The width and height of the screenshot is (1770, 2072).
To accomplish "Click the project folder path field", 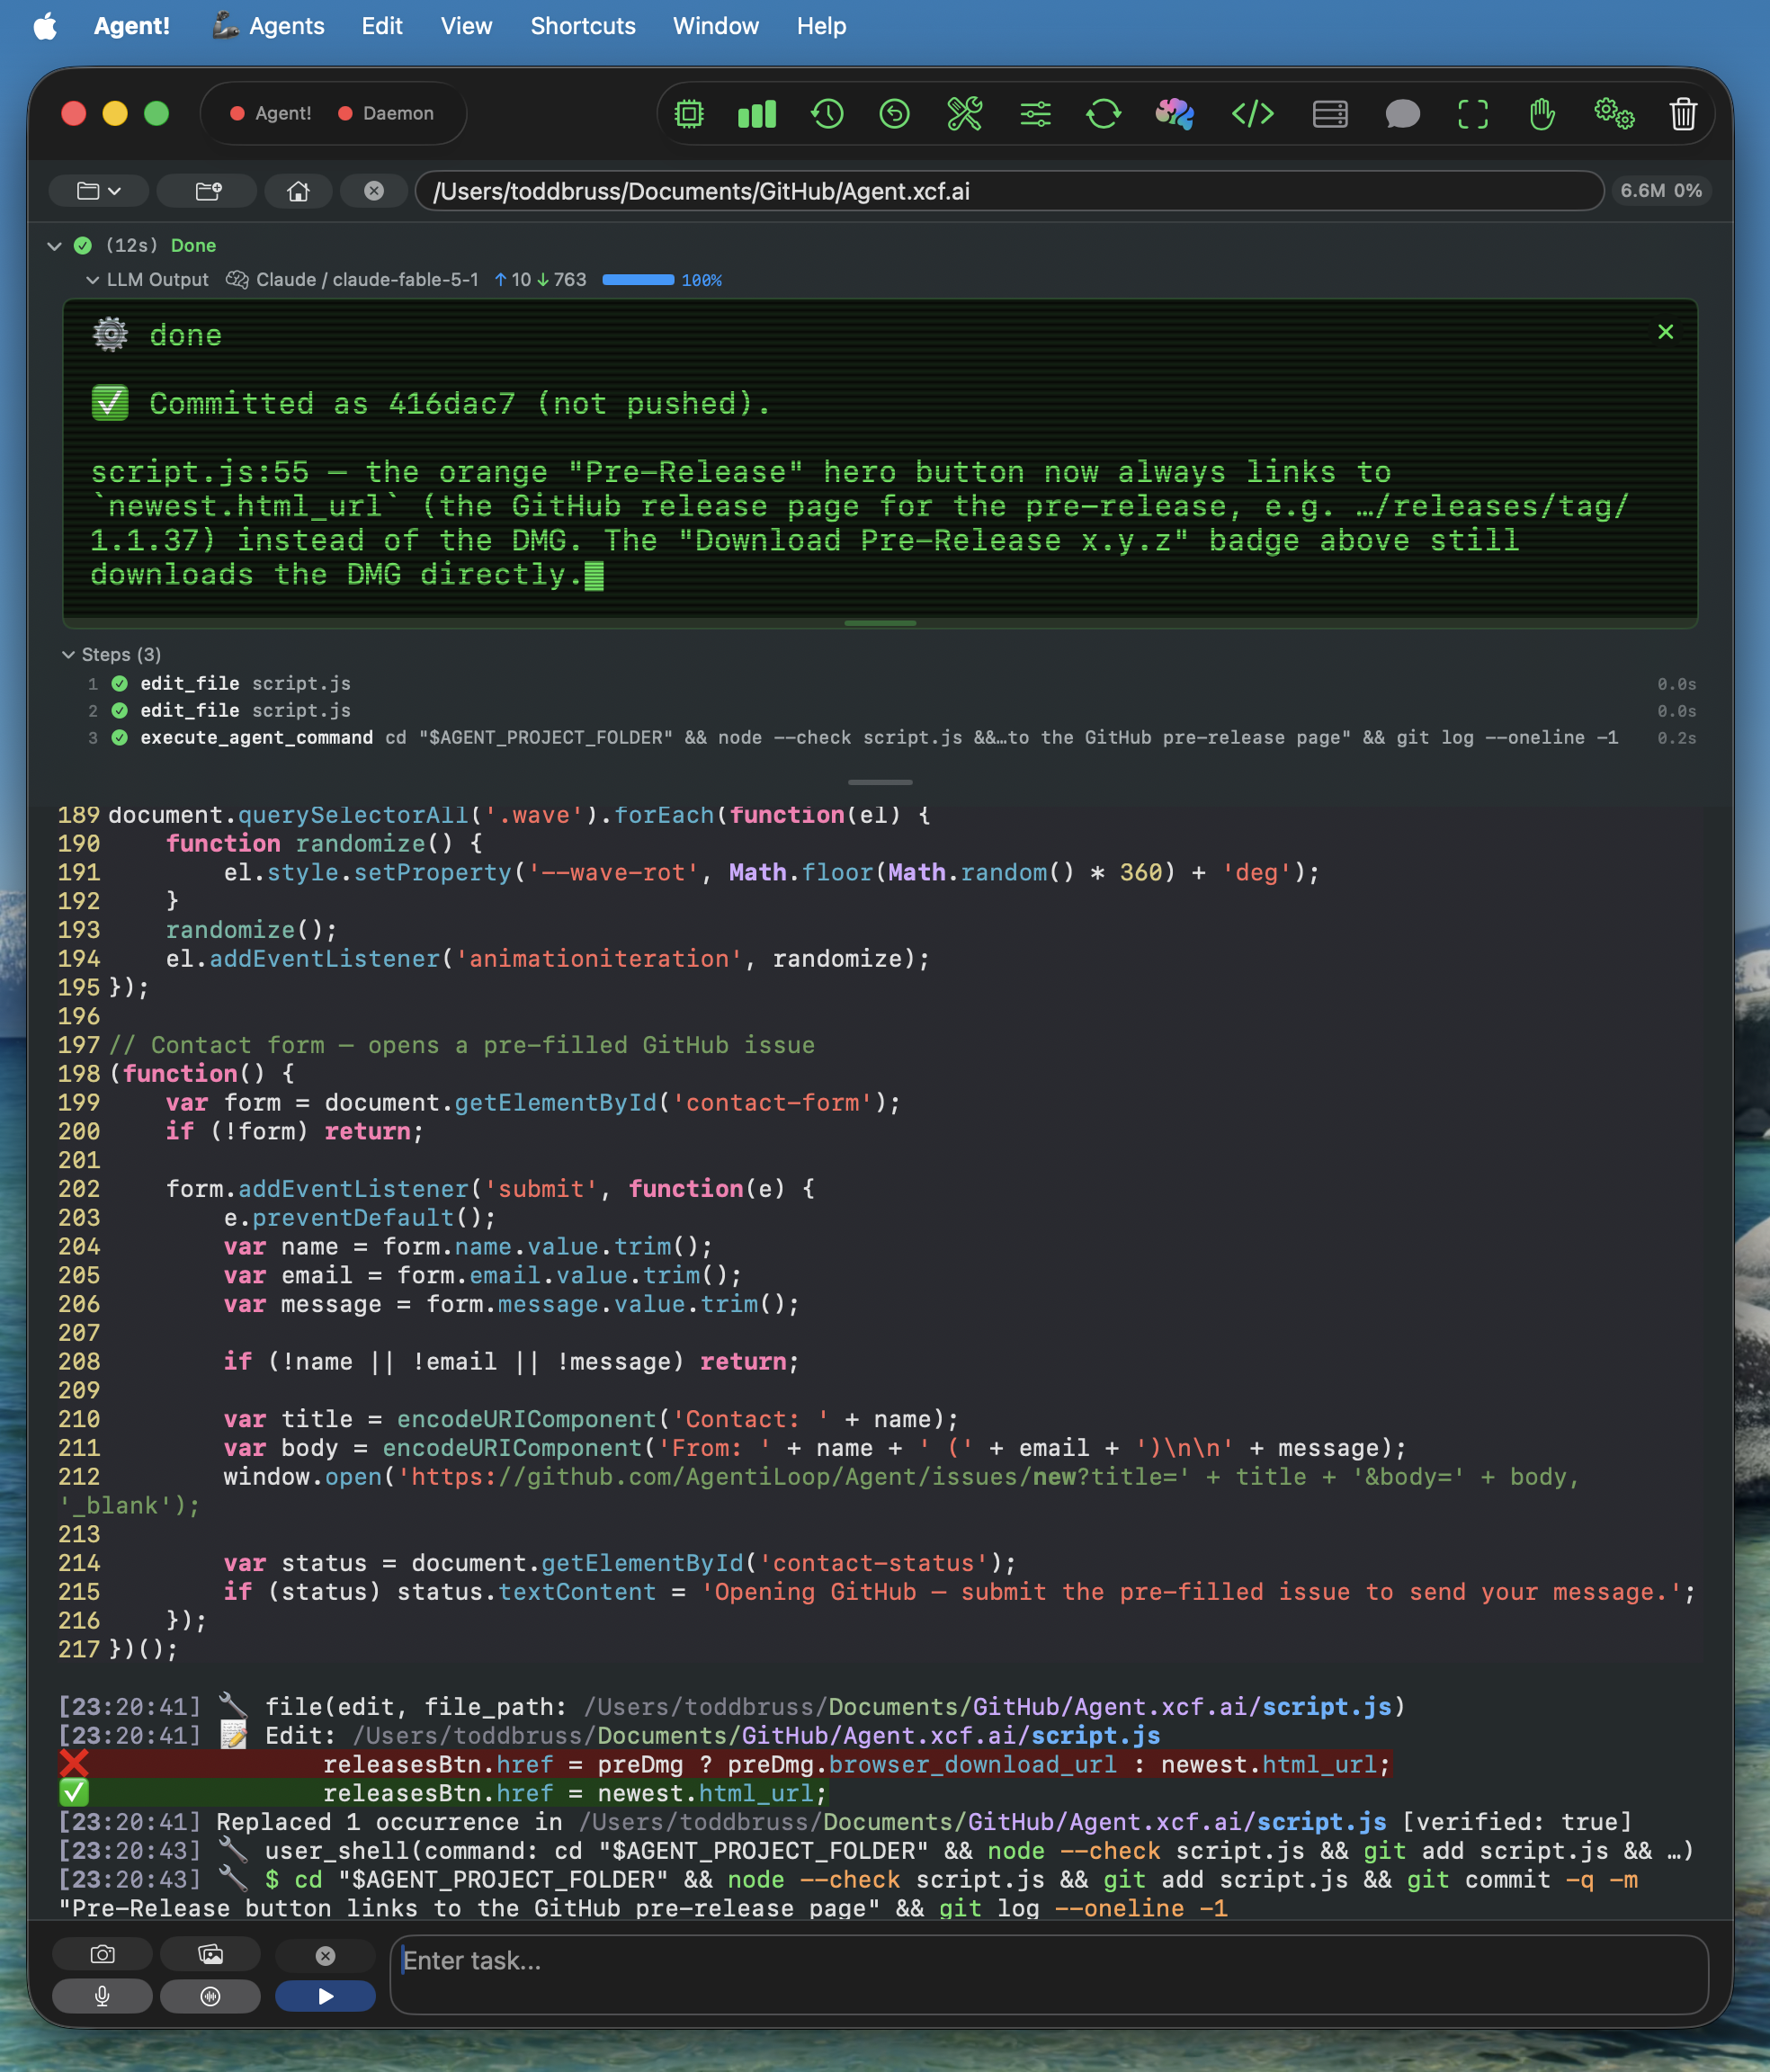I will tap(1009, 191).
